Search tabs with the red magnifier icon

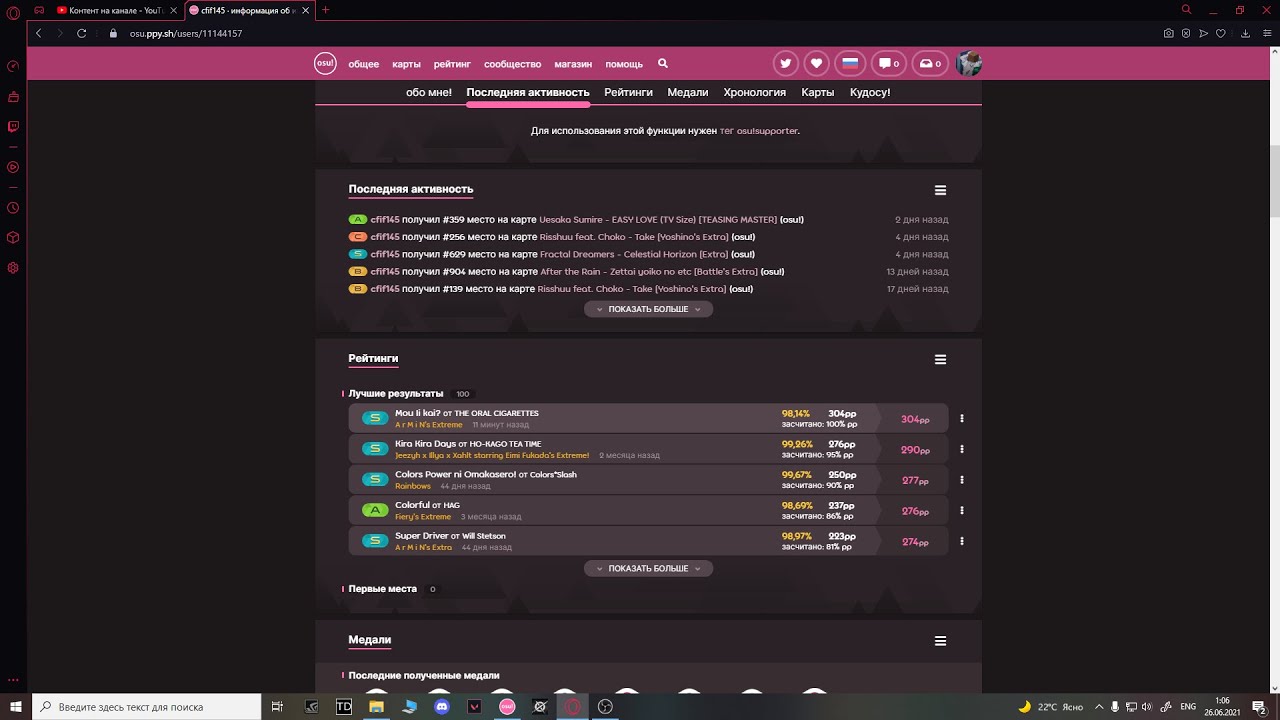[x=1186, y=10]
